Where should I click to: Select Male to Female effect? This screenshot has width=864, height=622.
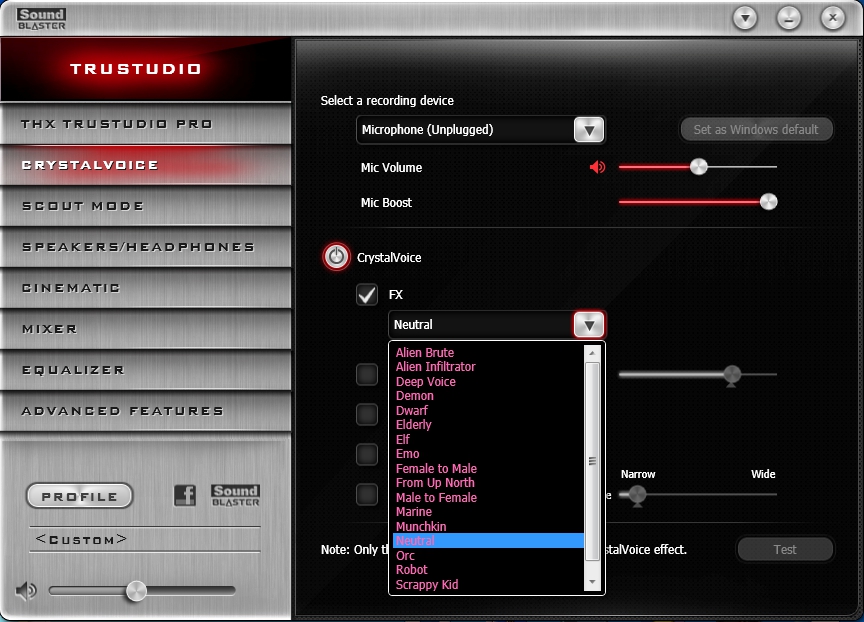pos(436,497)
